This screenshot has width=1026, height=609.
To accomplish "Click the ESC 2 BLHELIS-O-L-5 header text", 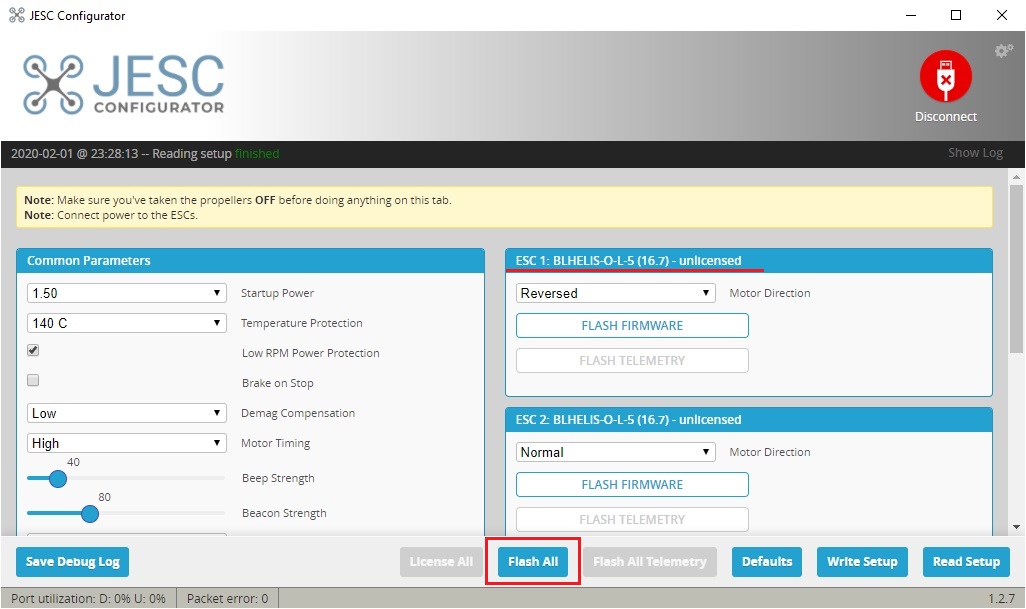I will pyautogui.click(x=628, y=420).
